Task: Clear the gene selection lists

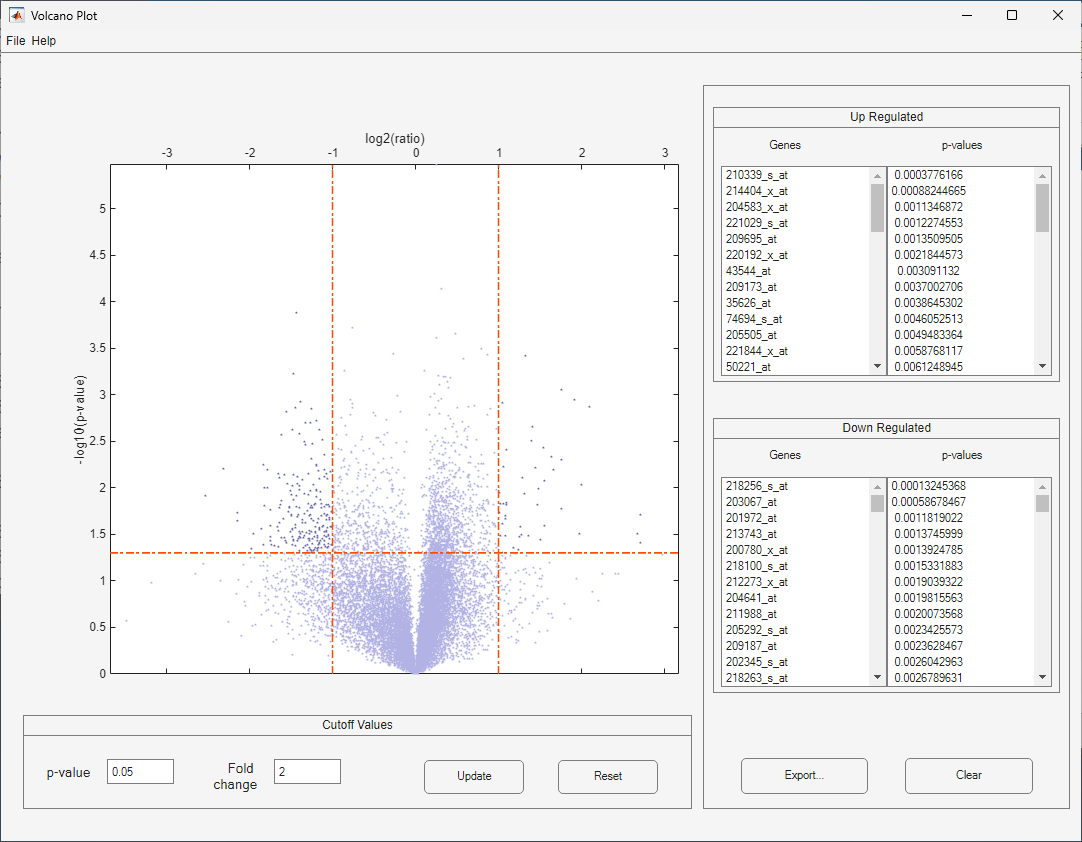Action: (968, 776)
